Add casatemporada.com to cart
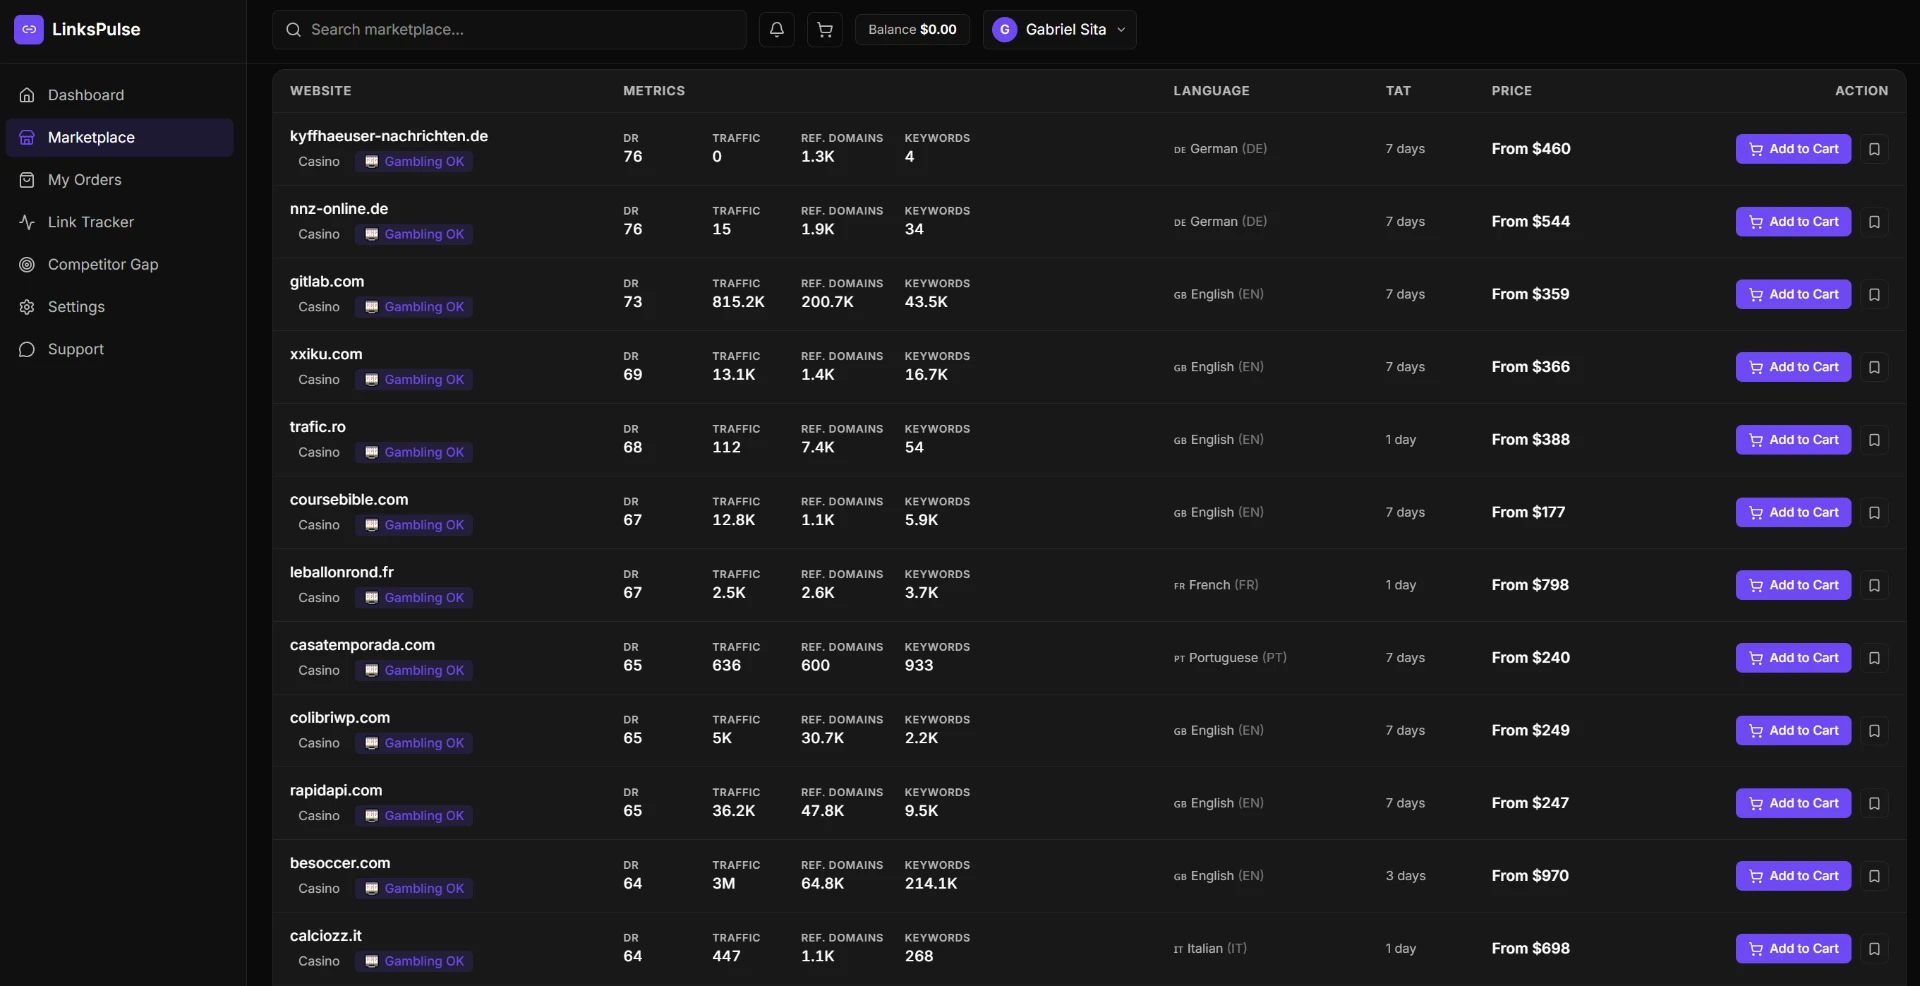 pos(1794,658)
